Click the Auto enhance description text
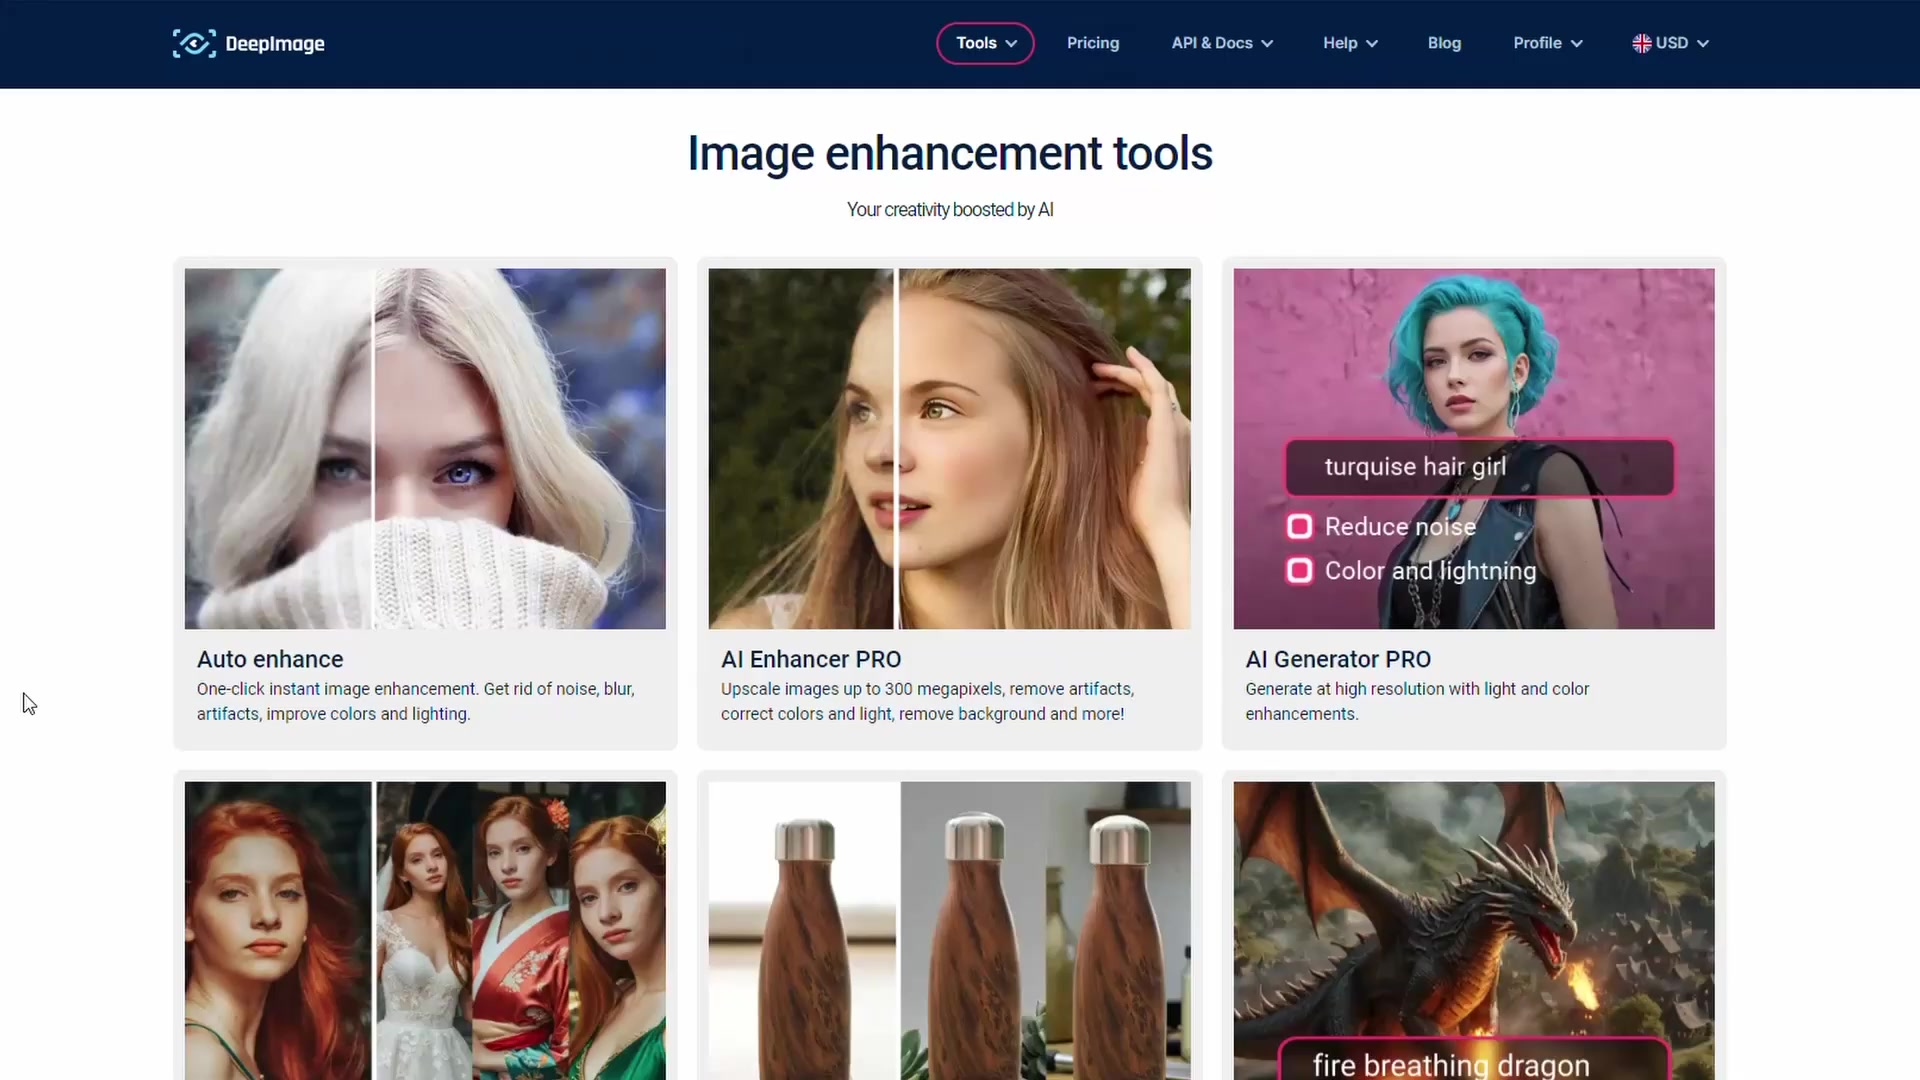This screenshot has width=1920, height=1080. [416, 701]
